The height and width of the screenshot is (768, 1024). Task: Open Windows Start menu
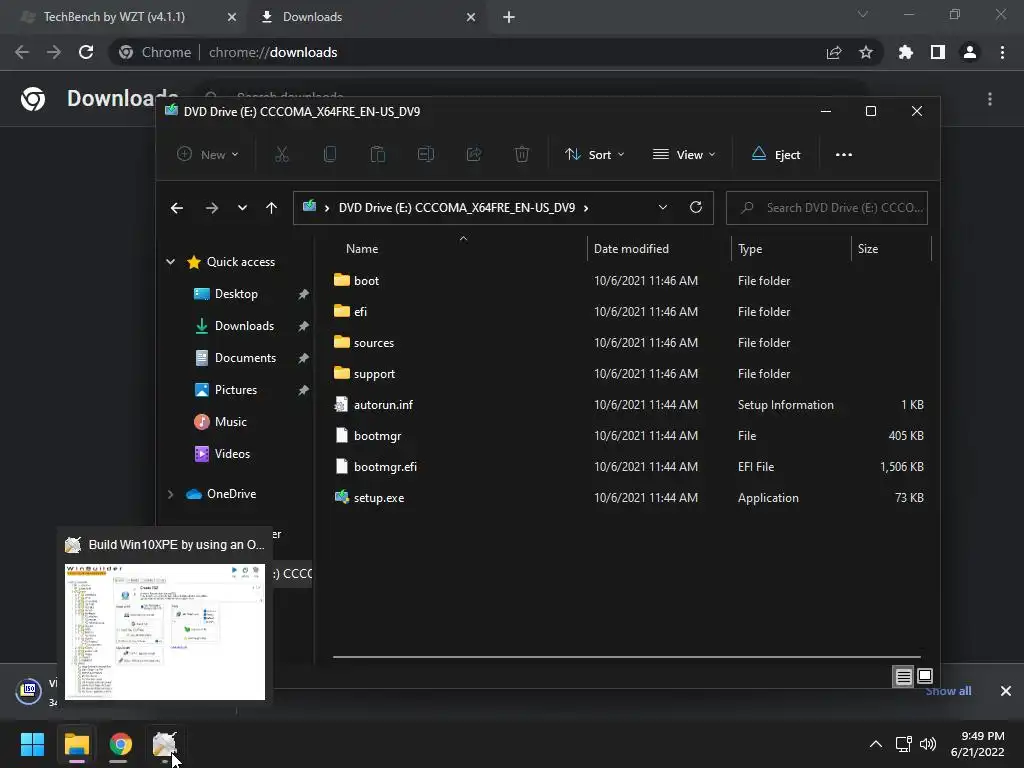tap(32, 744)
